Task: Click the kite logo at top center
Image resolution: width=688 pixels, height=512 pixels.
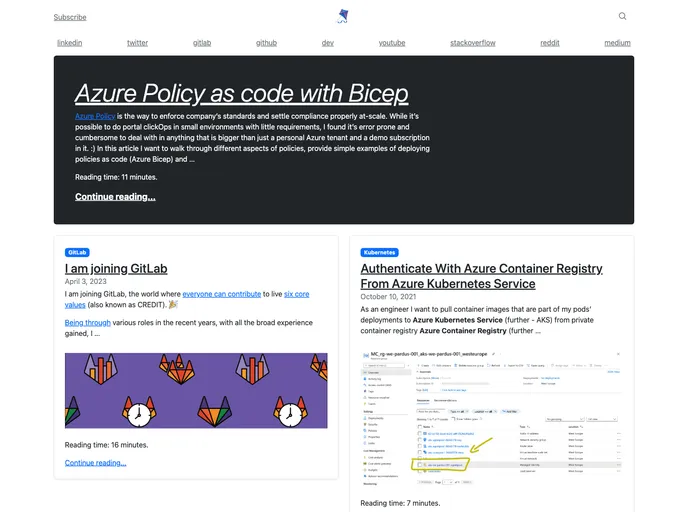Action: click(343, 16)
